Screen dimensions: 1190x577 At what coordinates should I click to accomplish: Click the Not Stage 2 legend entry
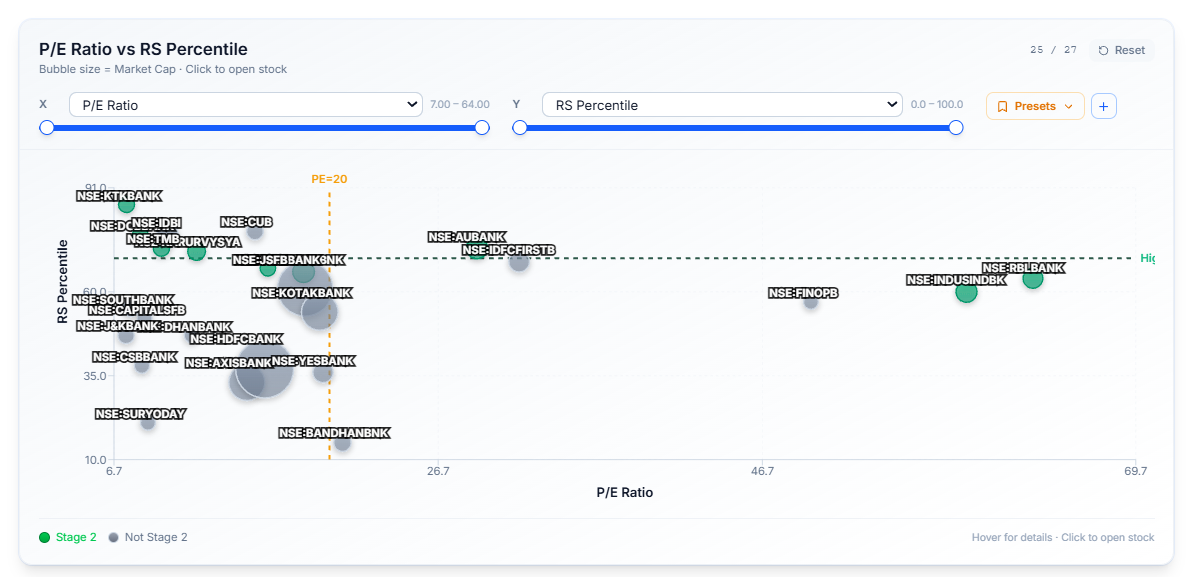pos(148,538)
